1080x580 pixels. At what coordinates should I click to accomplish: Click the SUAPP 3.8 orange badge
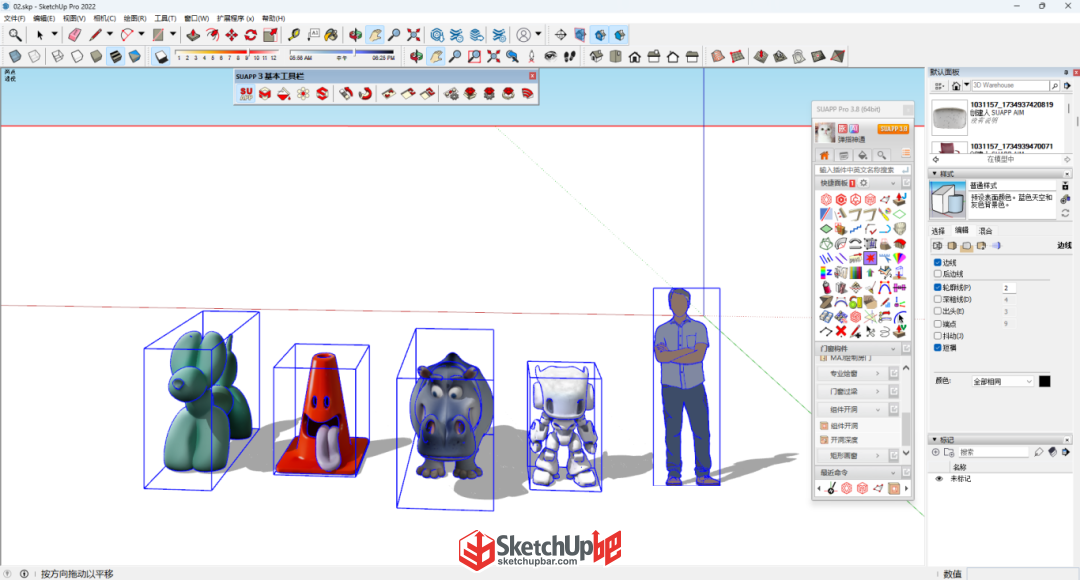click(893, 129)
